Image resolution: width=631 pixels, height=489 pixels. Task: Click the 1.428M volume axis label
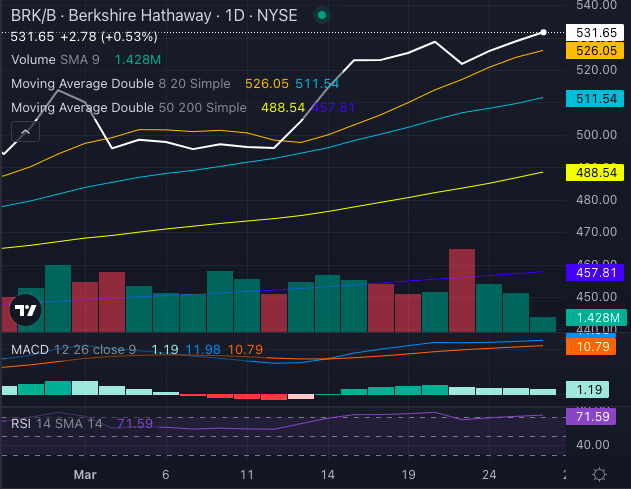(594, 318)
